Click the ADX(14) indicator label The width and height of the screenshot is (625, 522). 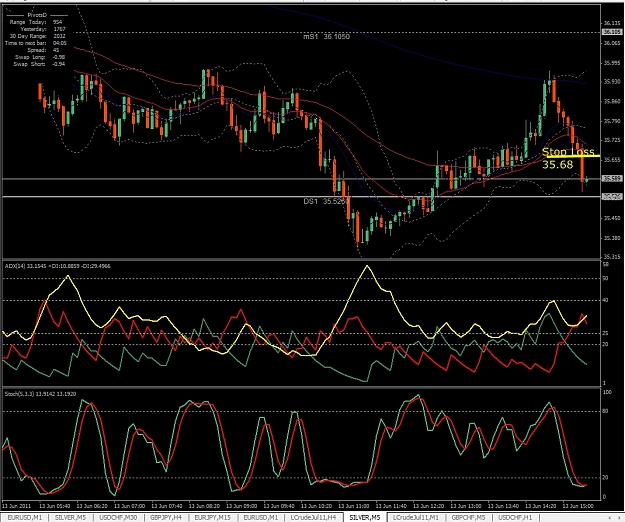point(57,266)
